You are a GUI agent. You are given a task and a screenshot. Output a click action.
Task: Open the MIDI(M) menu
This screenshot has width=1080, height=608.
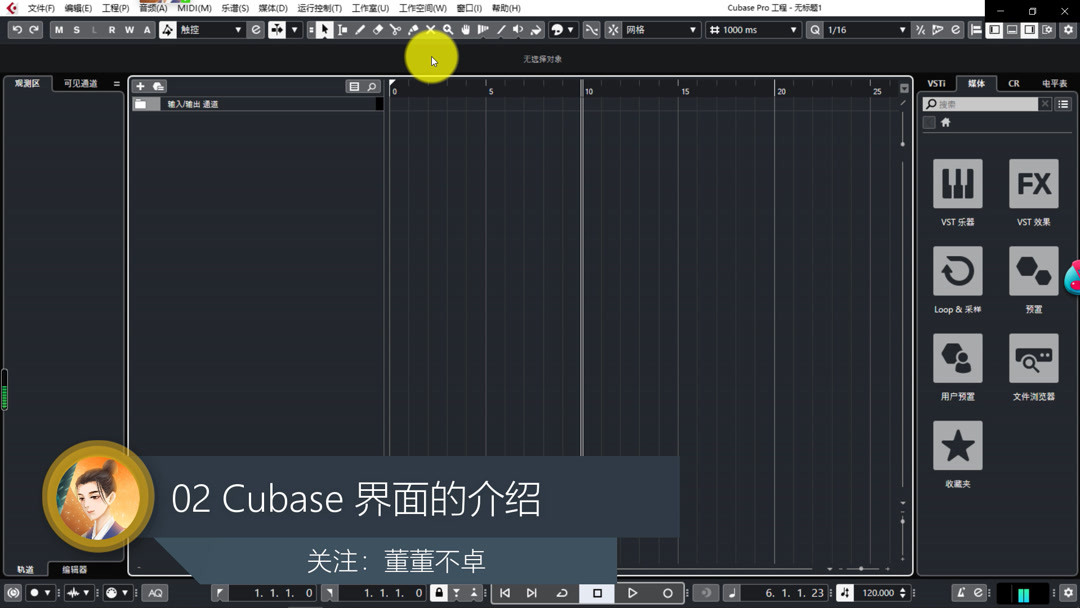(x=192, y=8)
